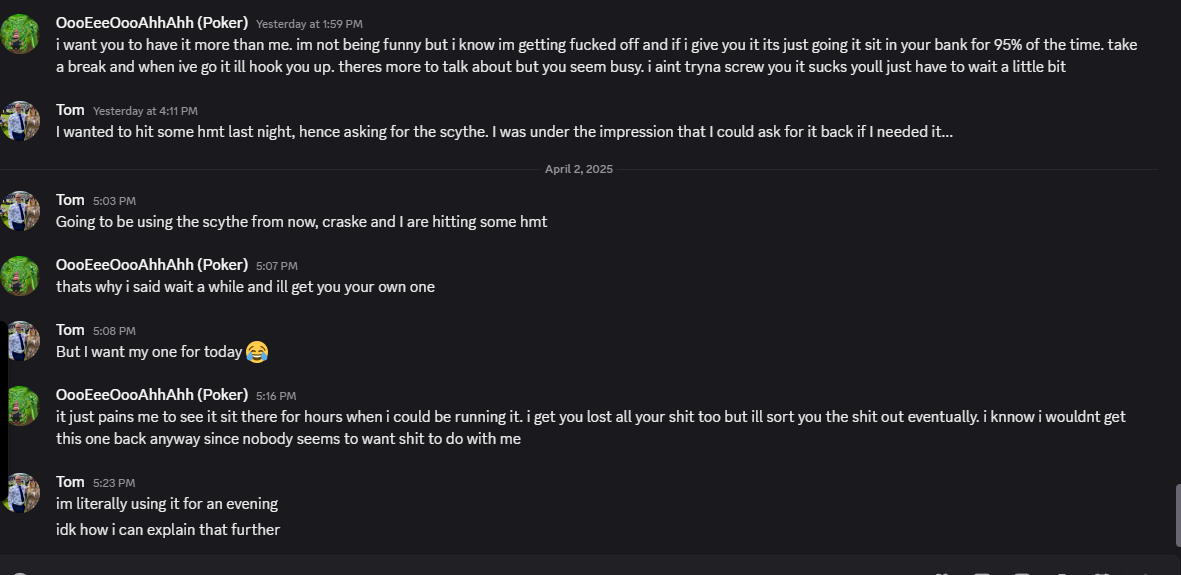View Poker's avatar on the 5:16 PM message
Screen dimensions: 1181x575
(20, 405)
